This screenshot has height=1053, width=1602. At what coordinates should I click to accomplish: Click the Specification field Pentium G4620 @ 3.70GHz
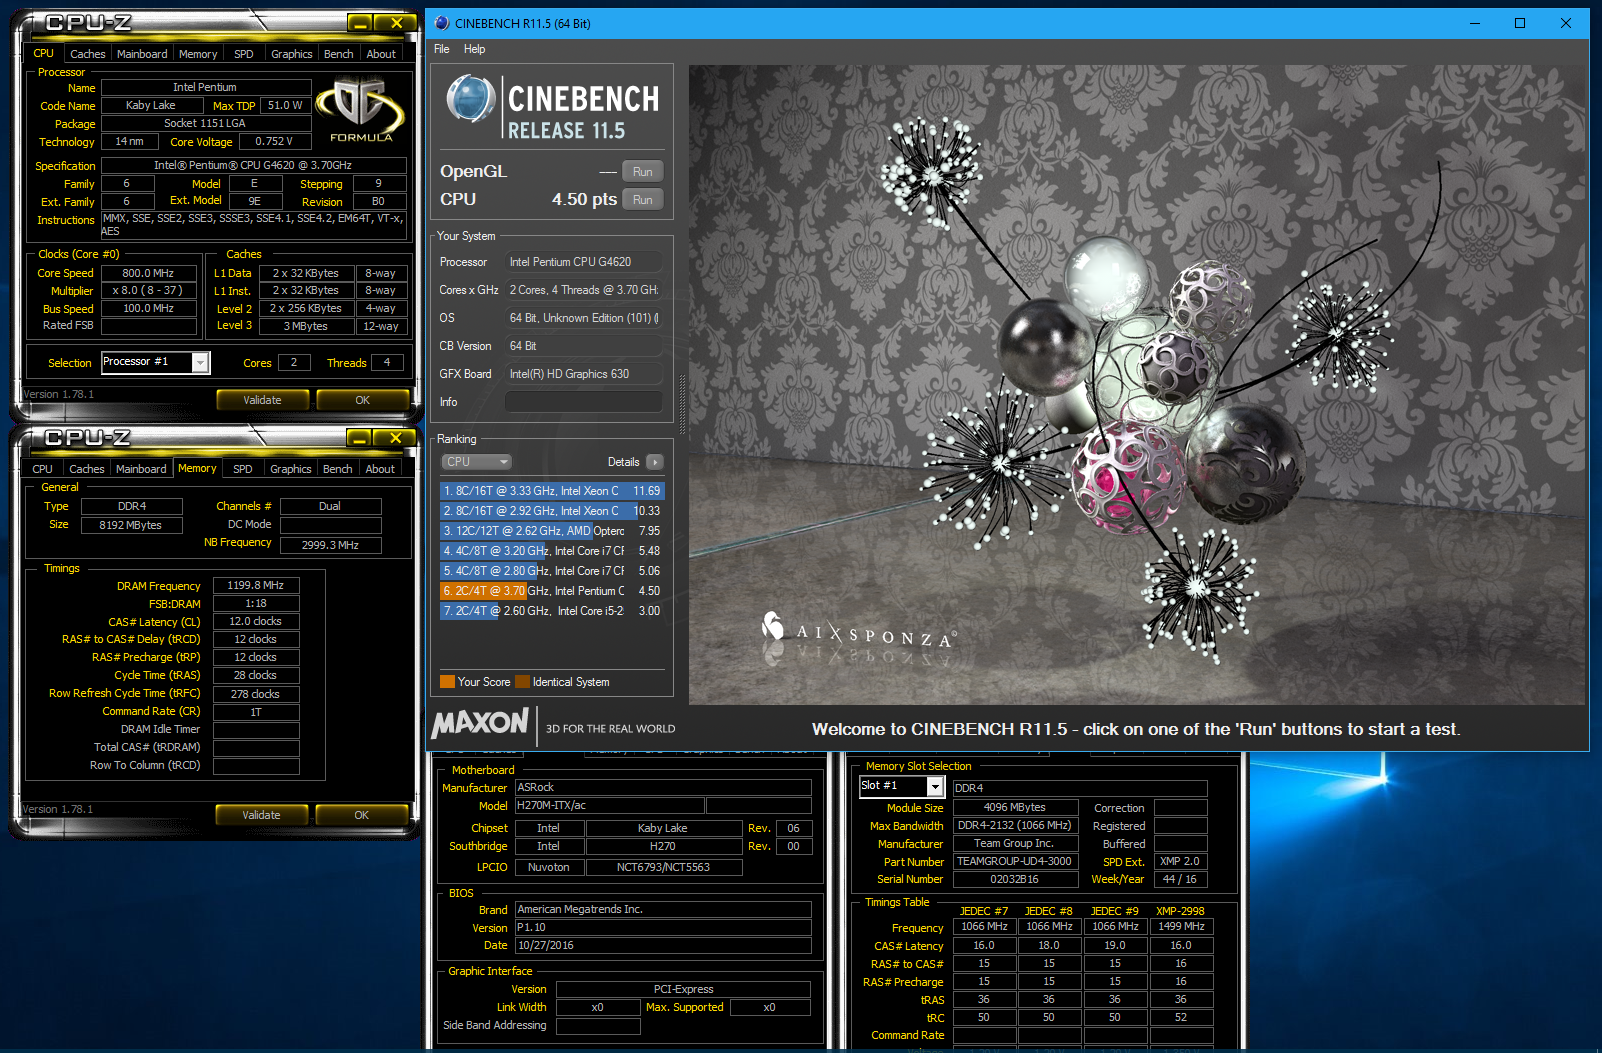[253, 165]
